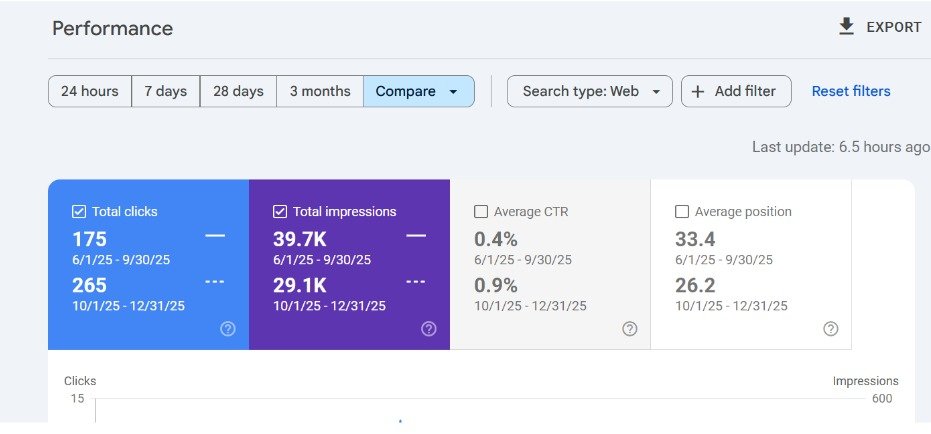Viewport: 931px width, 434px height.
Task: Enable the Average CTR checkbox
Action: pyautogui.click(x=481, y=212)
